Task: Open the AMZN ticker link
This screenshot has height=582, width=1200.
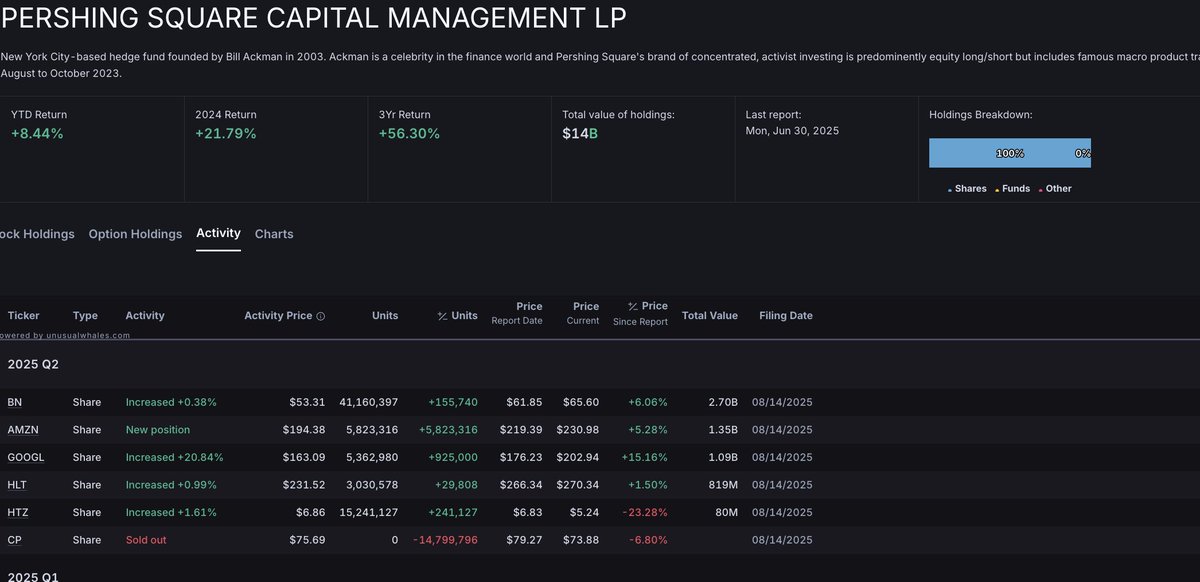Action: (23, 430)
